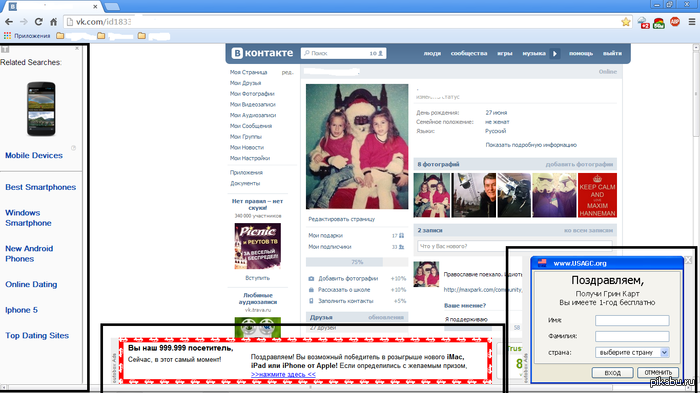Open Мои Сообщения in sidebar

click(x=251, y=126)
